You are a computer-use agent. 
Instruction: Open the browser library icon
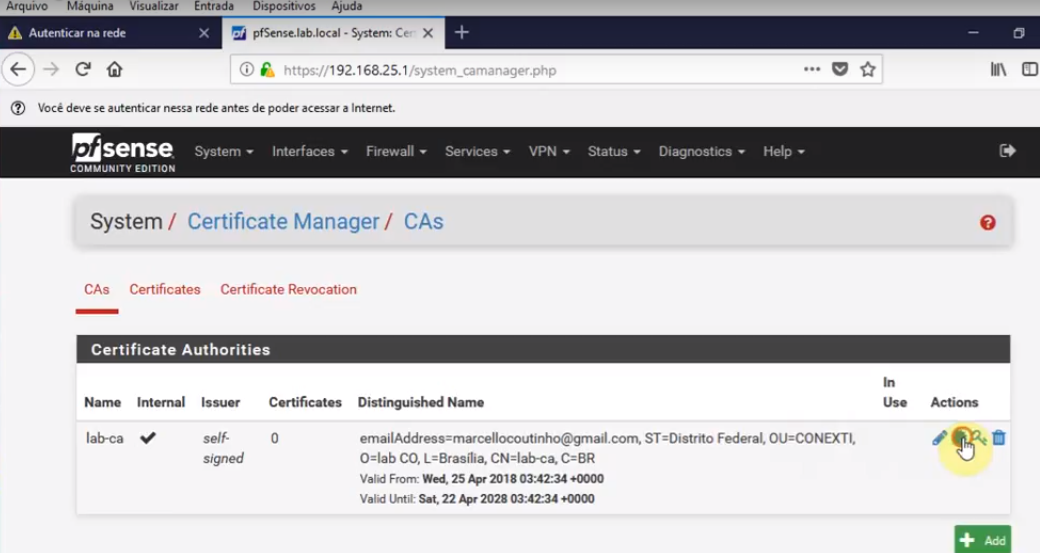point(998,69)
